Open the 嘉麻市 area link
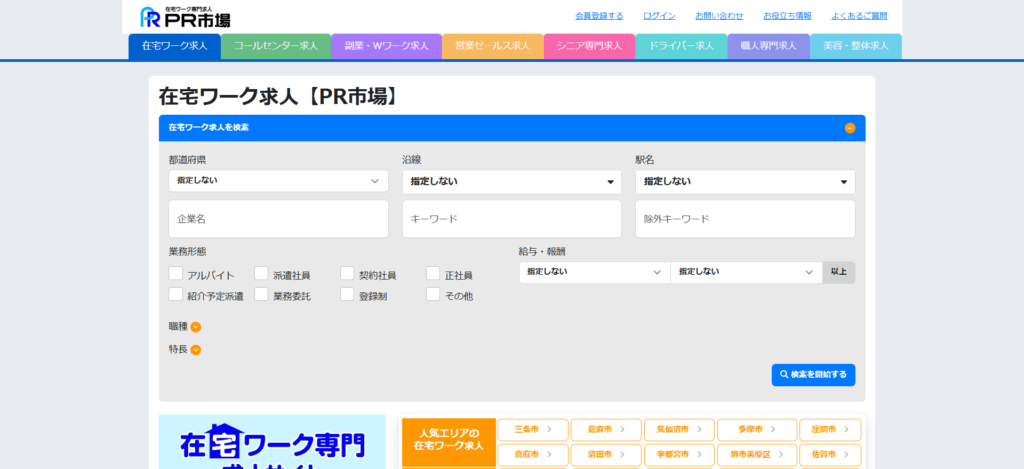 coord(606,430)
